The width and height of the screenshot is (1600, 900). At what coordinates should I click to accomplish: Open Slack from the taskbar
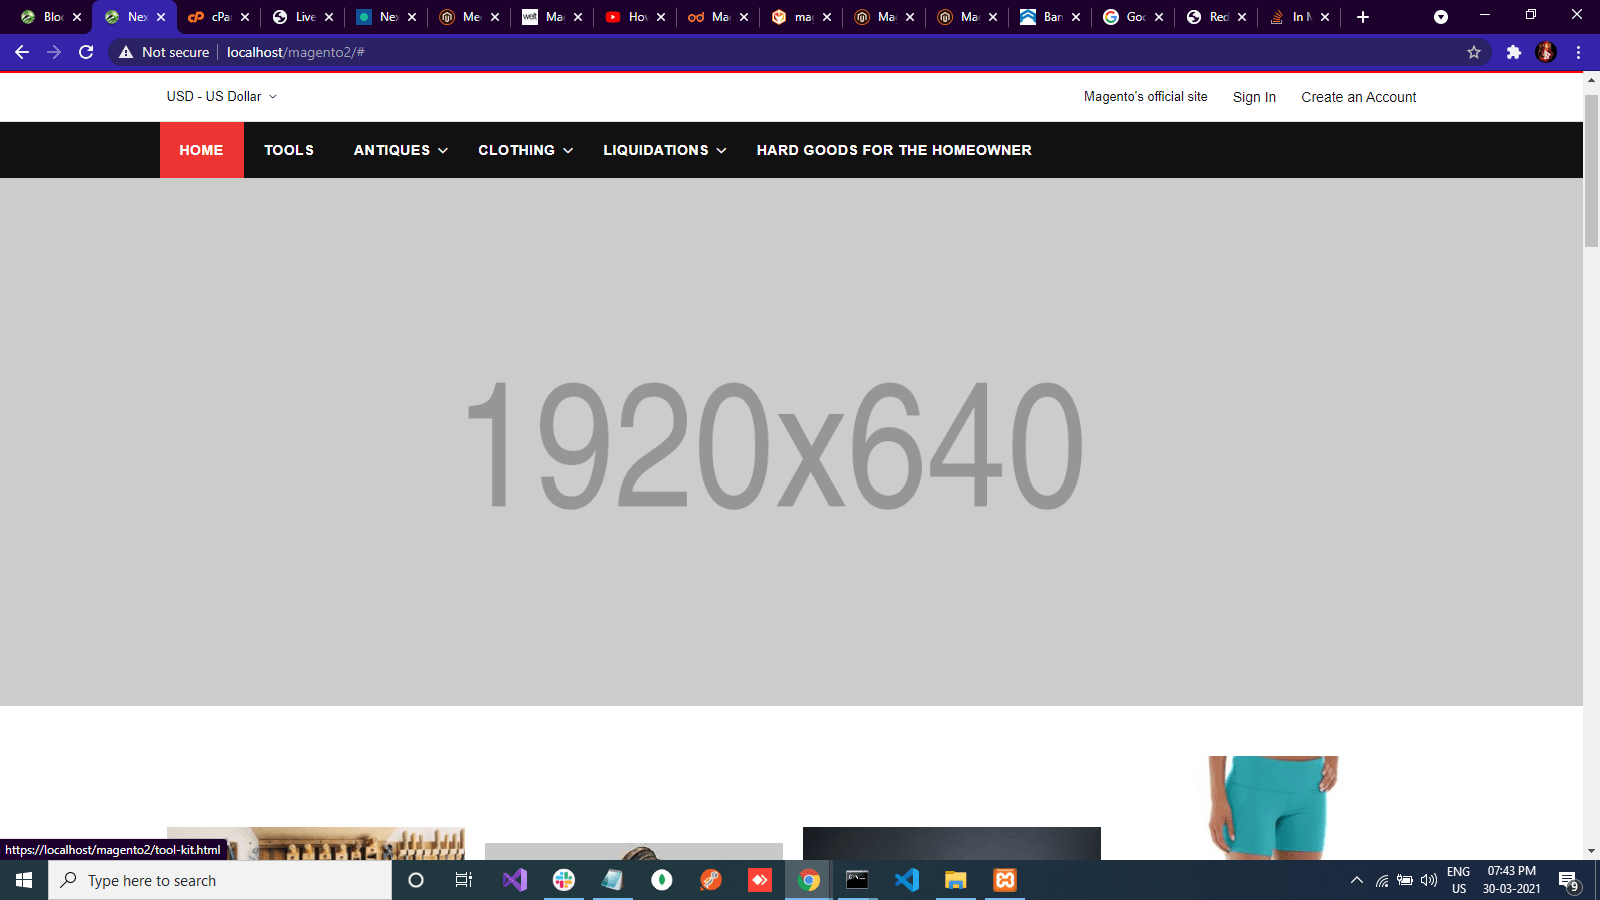564,880
